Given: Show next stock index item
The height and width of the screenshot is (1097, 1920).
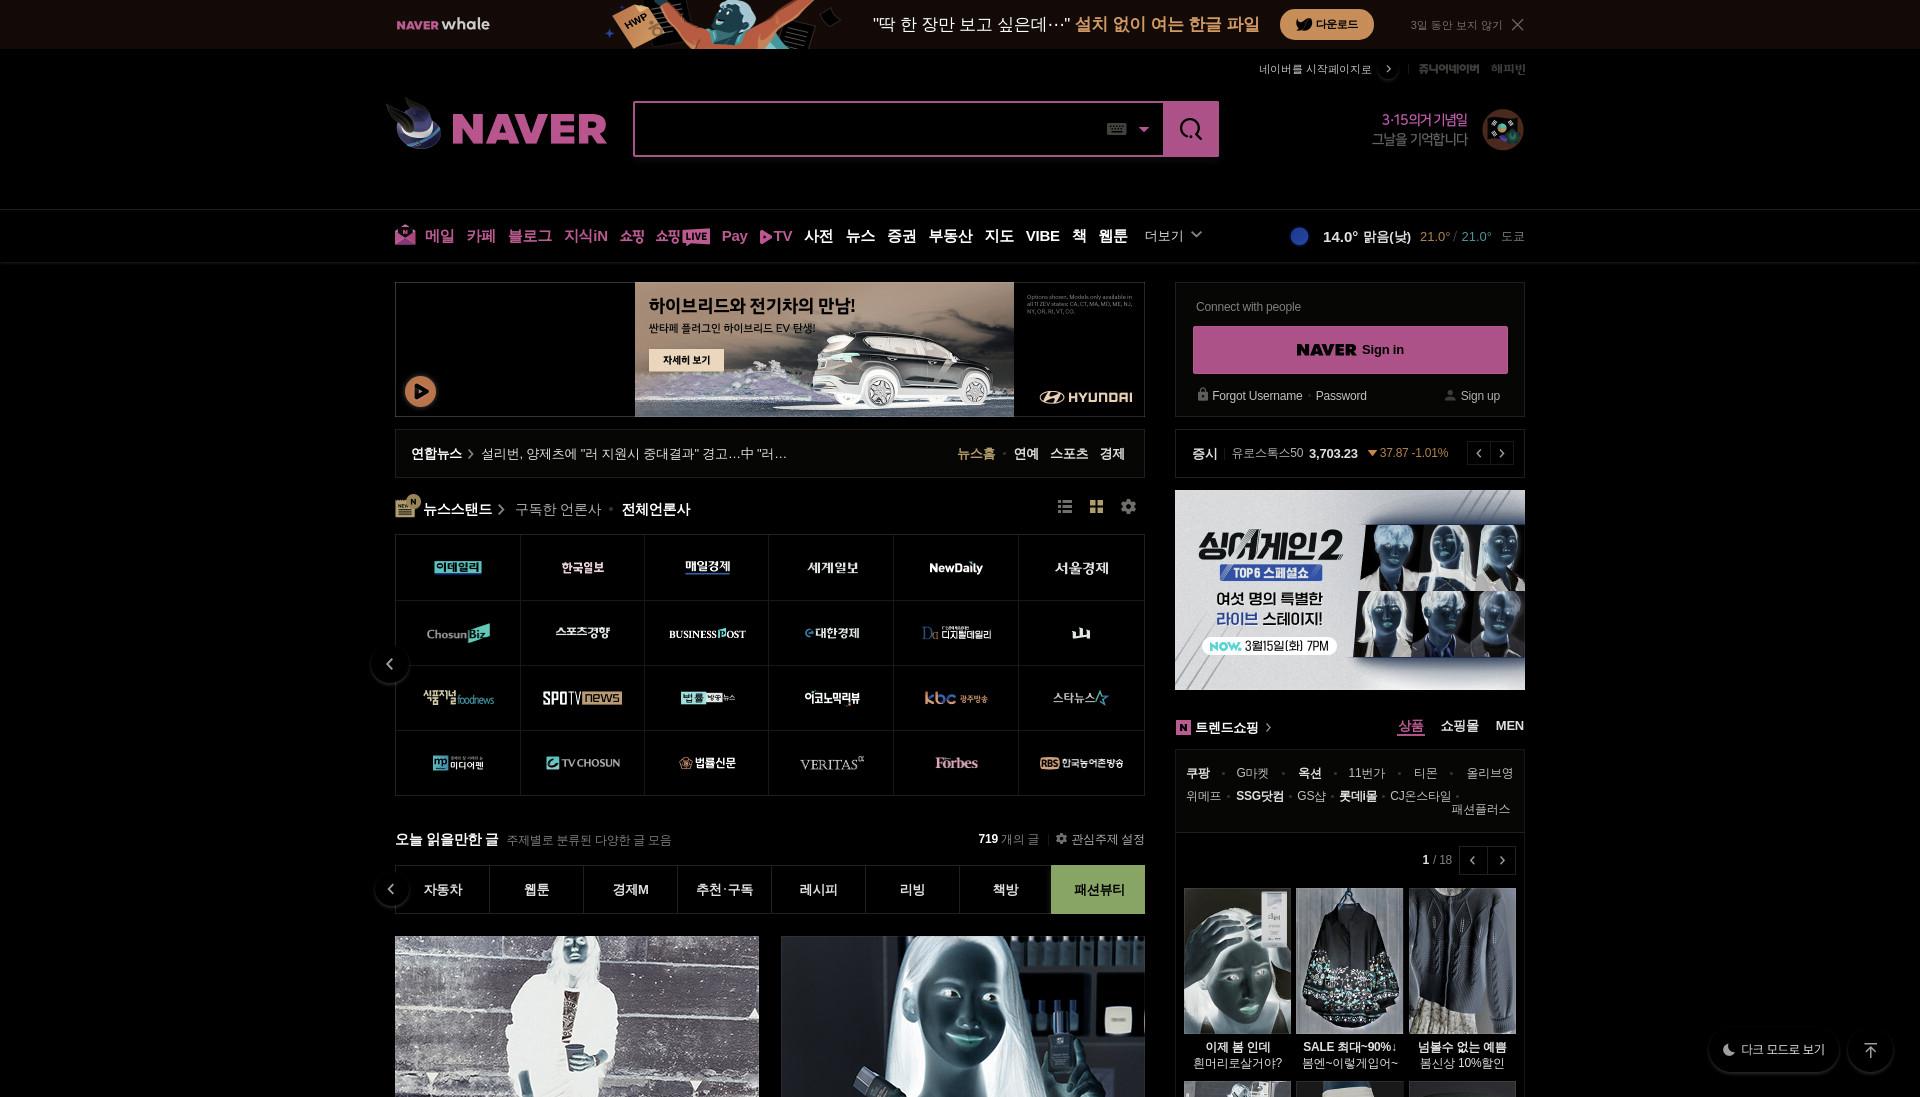Looking at the screenshot, I should click(x=1502, y=453).
